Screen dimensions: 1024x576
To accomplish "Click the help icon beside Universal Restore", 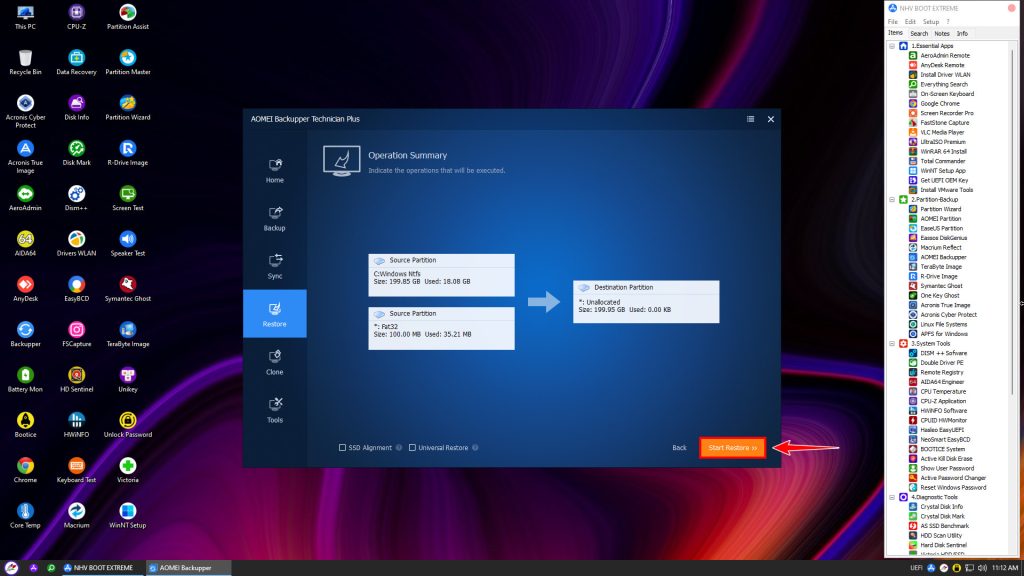I will (x=475, y=447).
